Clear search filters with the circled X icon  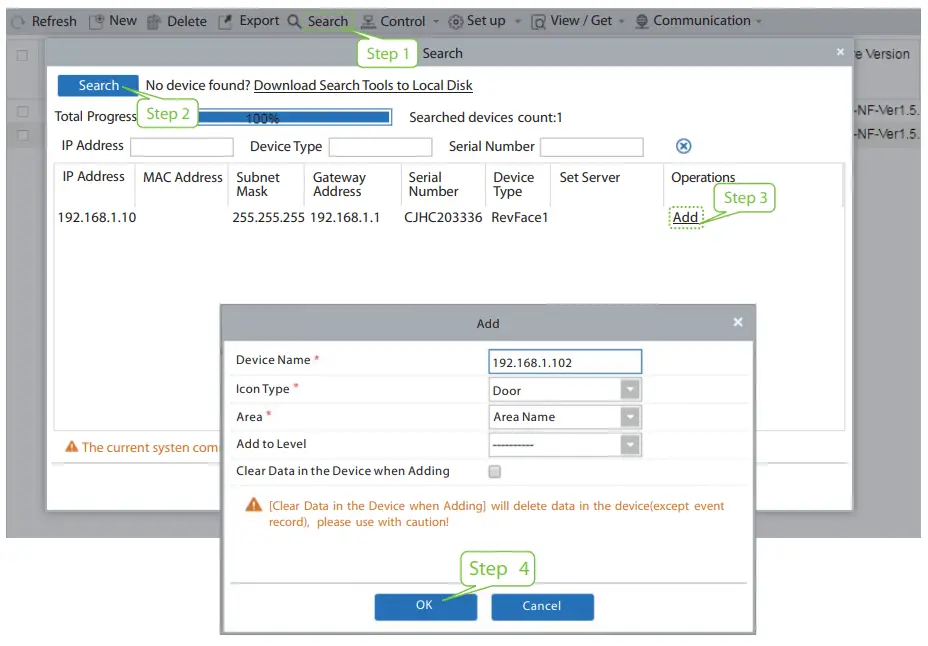point(684,146)
